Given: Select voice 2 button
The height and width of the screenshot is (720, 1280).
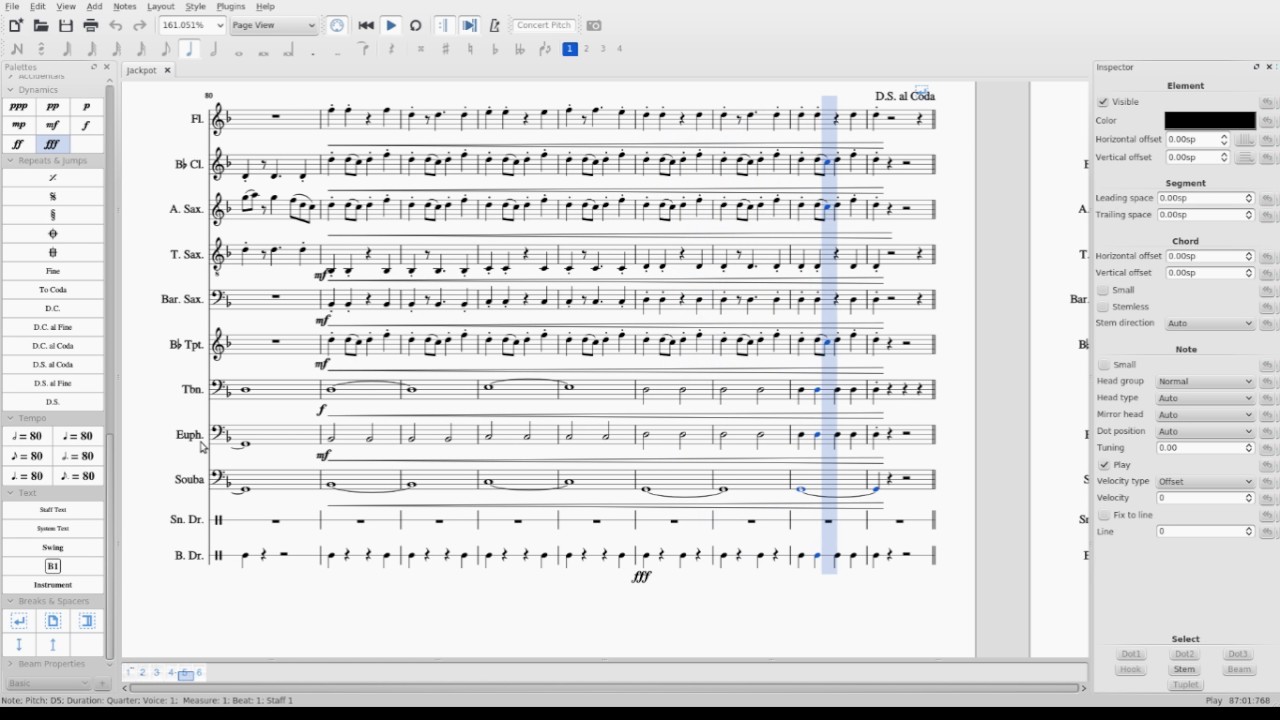Looking at the screenshot, I should [586, 48].
